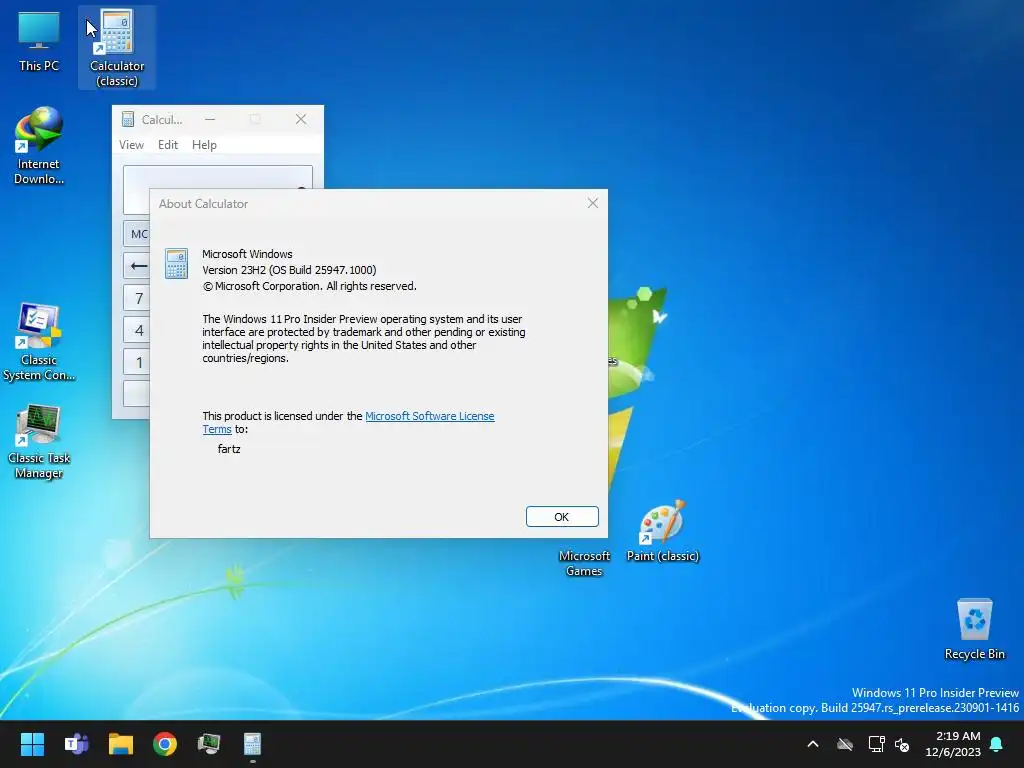The width and height of the screenshot is (1024, 768).
Task: Open Paint (classic) desktop shortcut
Action: pyautogui.click(x=662, y=531)
